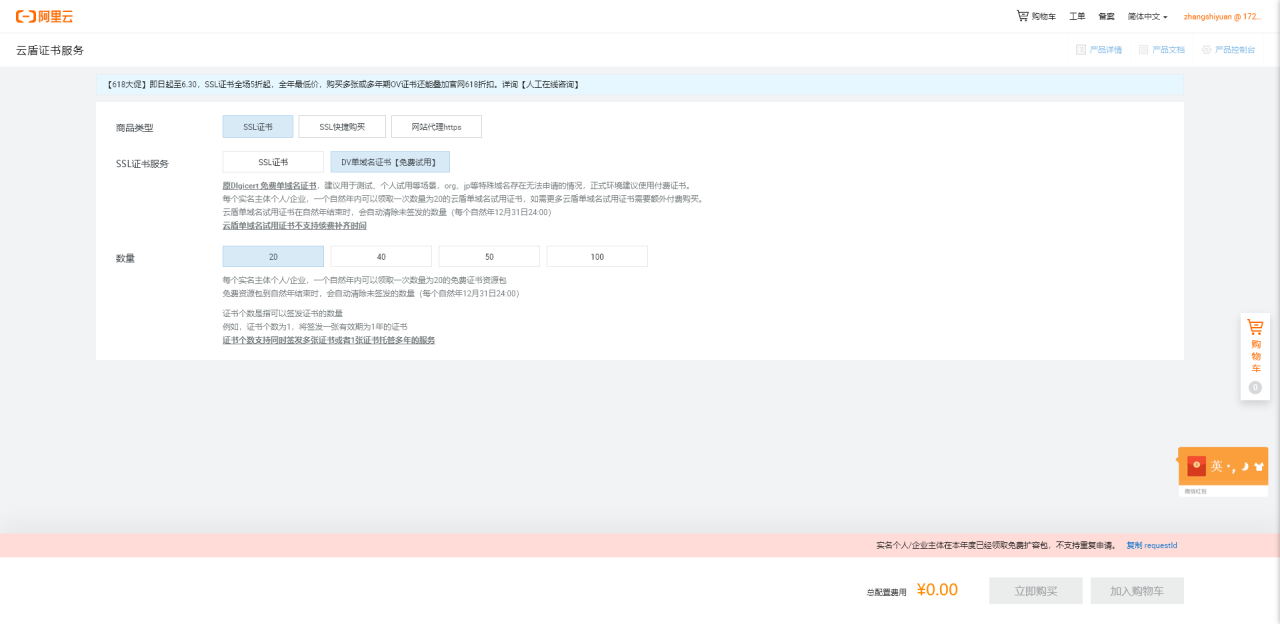The height and width of the screenshot is (624, 1280).
Task: Click the WeChat red envelope promo icon
Action: [1196, 465]
